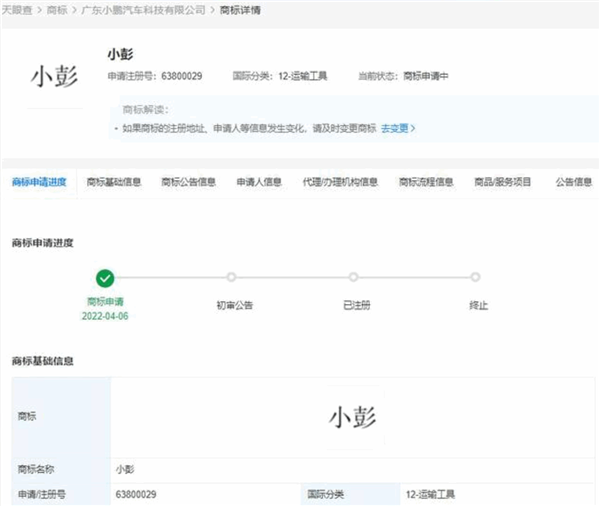The height and width of the screenshot is (506, 600).
Task: Click the 初审公告 step label
Action: 235,305
